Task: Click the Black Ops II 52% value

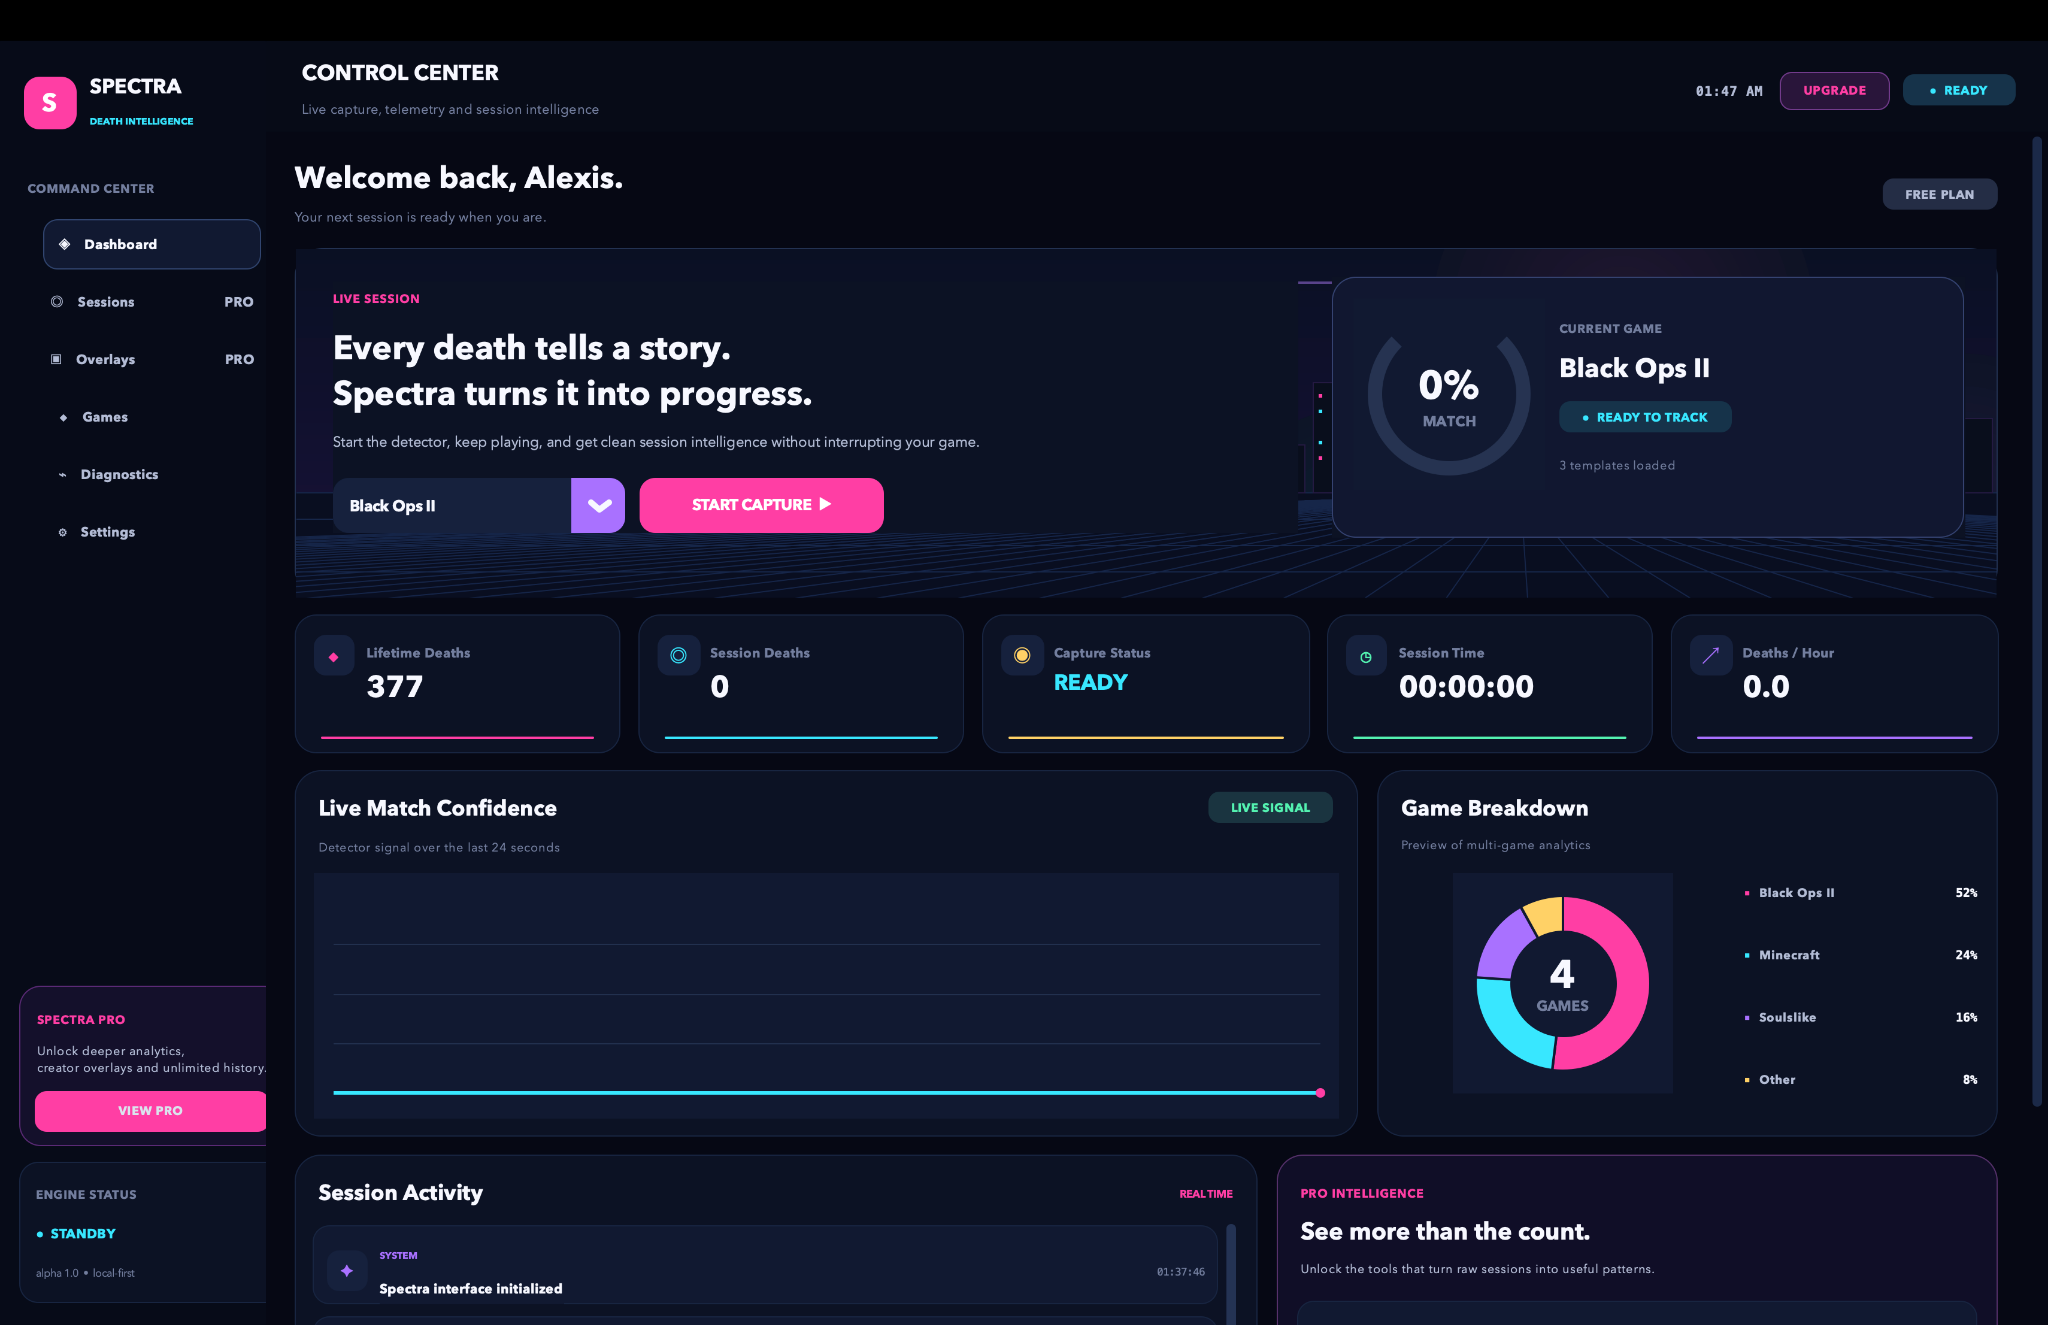Action: 1966,893
